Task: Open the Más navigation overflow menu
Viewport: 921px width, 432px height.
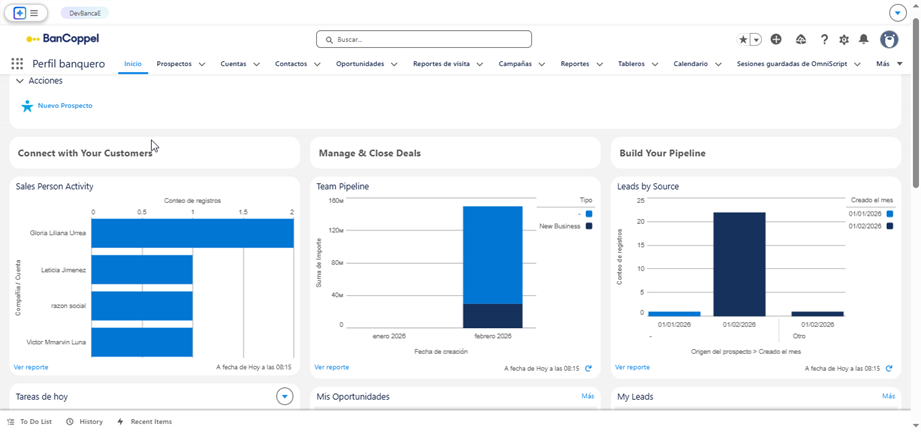Action: [888, 64]
